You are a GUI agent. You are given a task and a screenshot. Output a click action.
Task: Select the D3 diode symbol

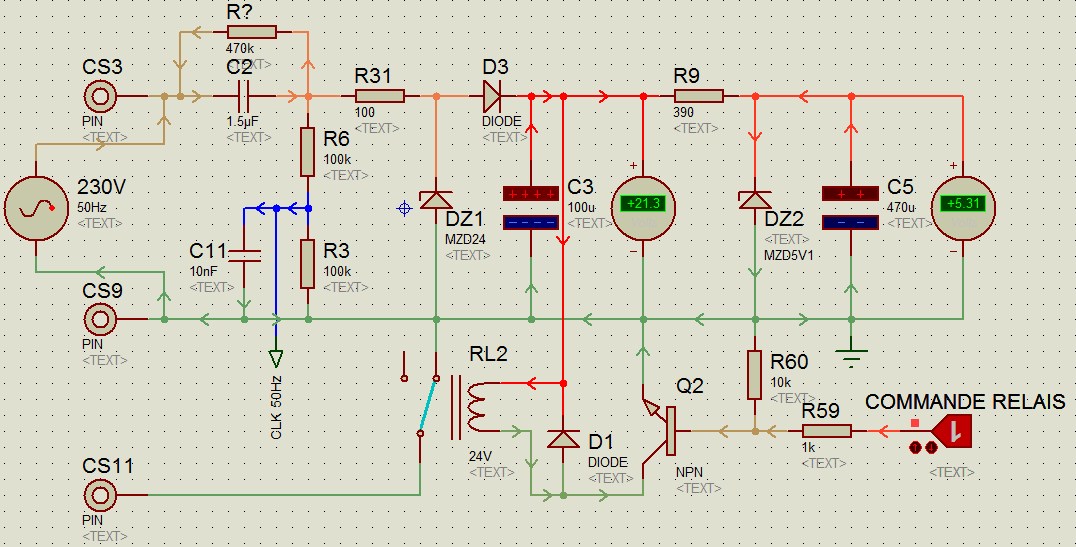493,97
